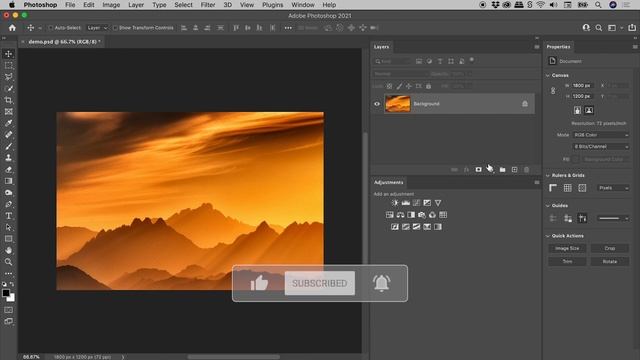Select the Horizontal Type tool
The height and width of the screenshot is (360, 640).
click(8, 216)
